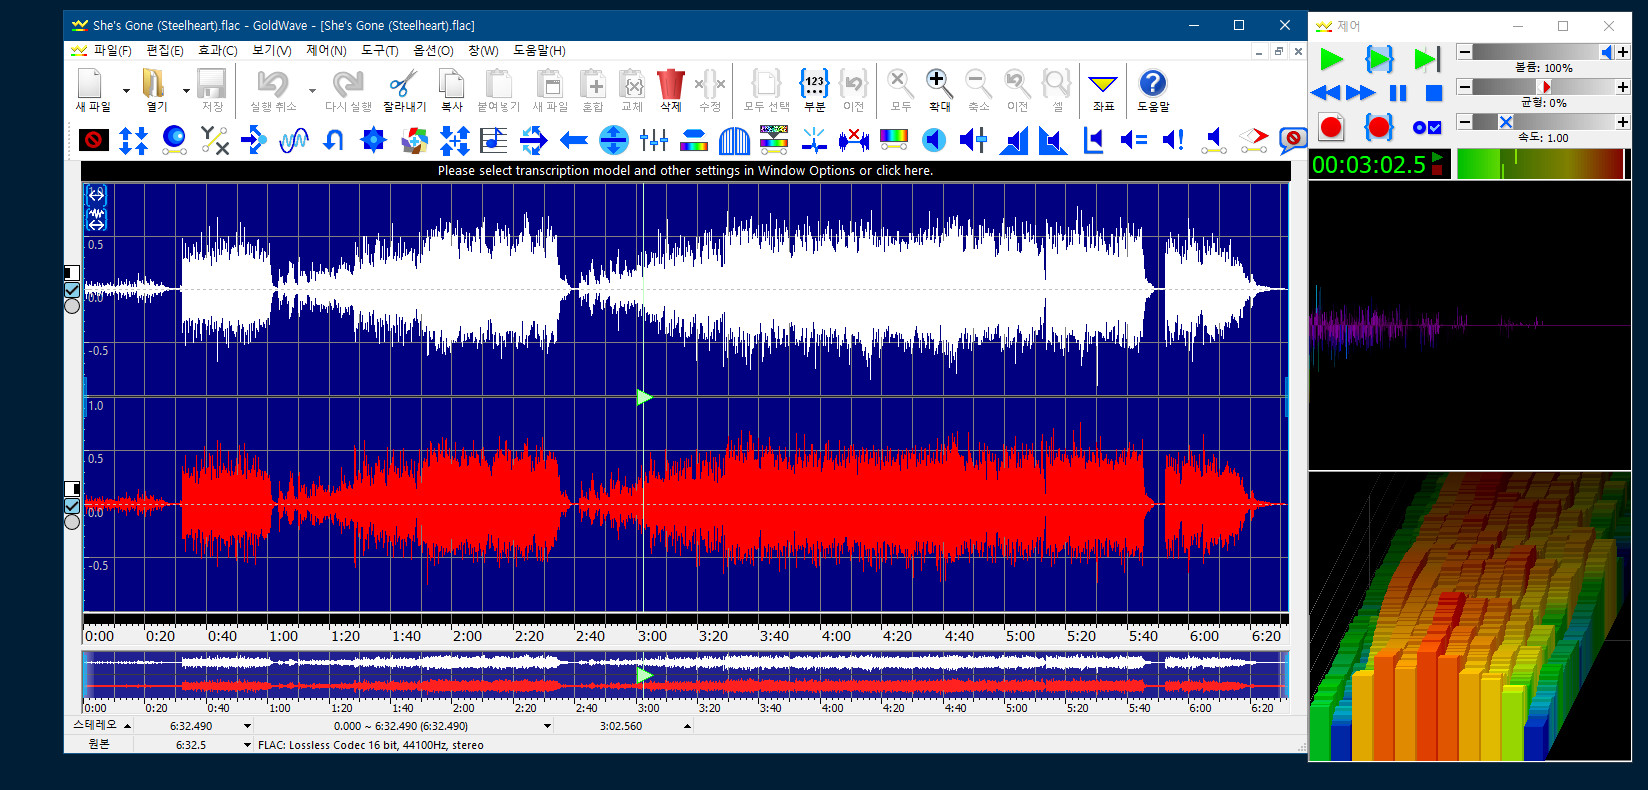Open dropdown next to 6:32.490 length
This screenshot has height=790, width=1648.
[247, 726]
